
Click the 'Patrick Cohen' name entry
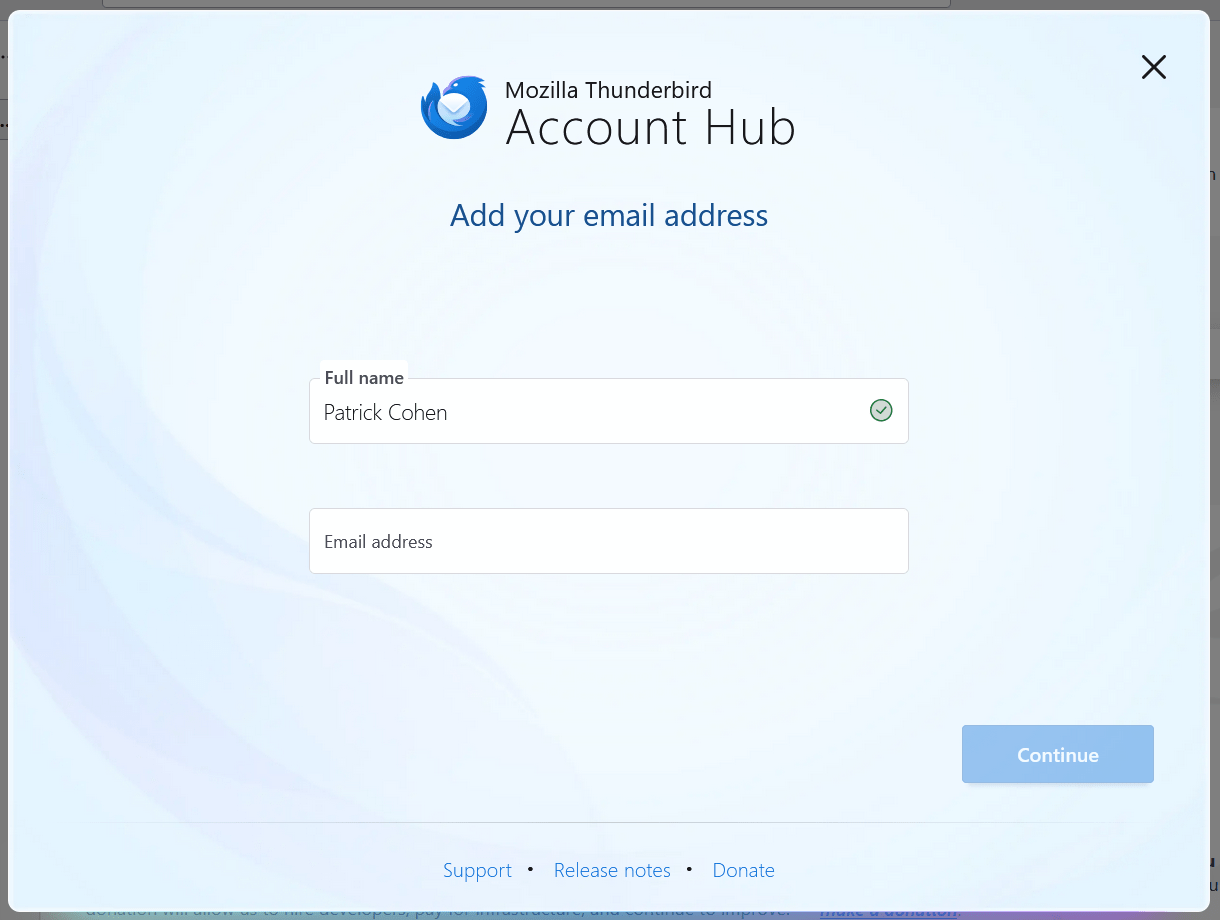tap(385, 411)
